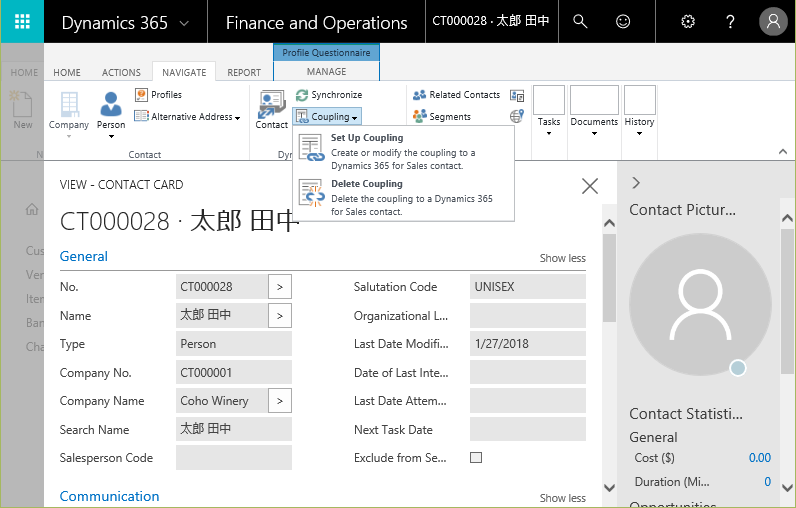Click the Salutation Code field
The width and height of the screenshot is (796, 508).
[528, 287]
